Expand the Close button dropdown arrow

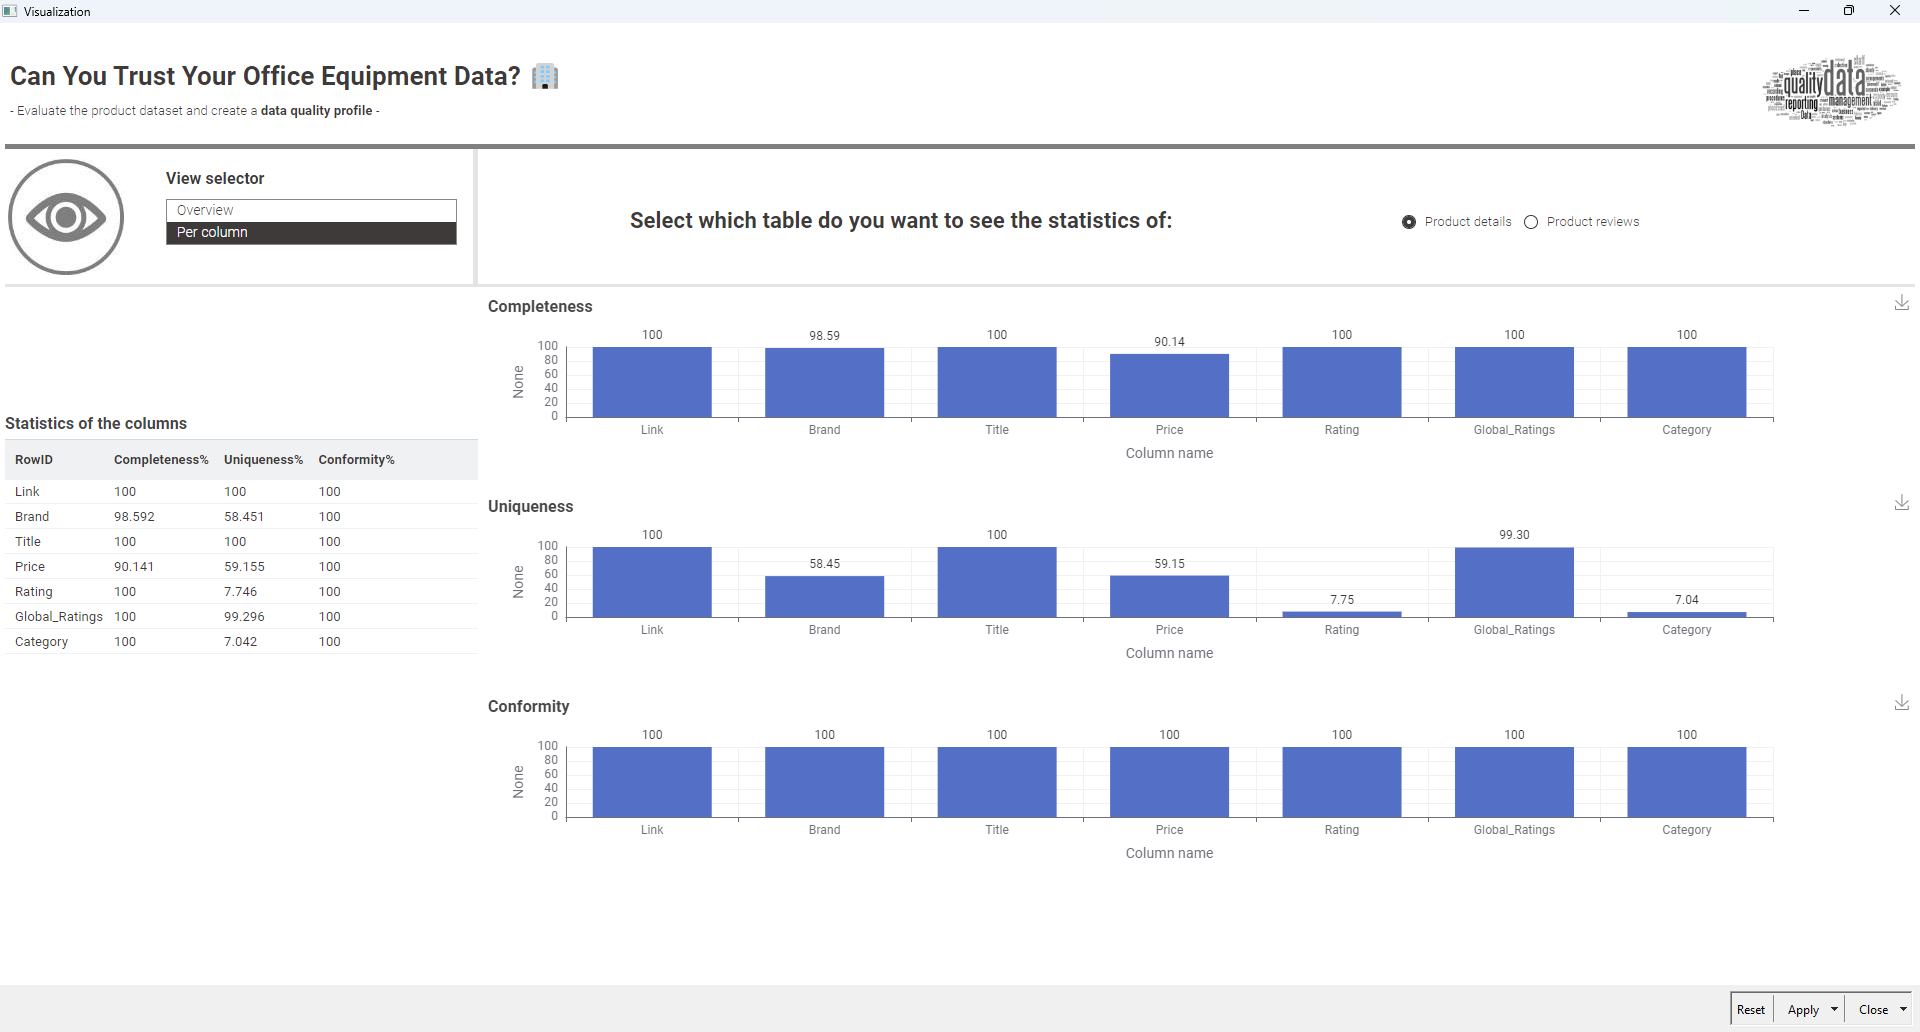click(x=1903, y=1009)
